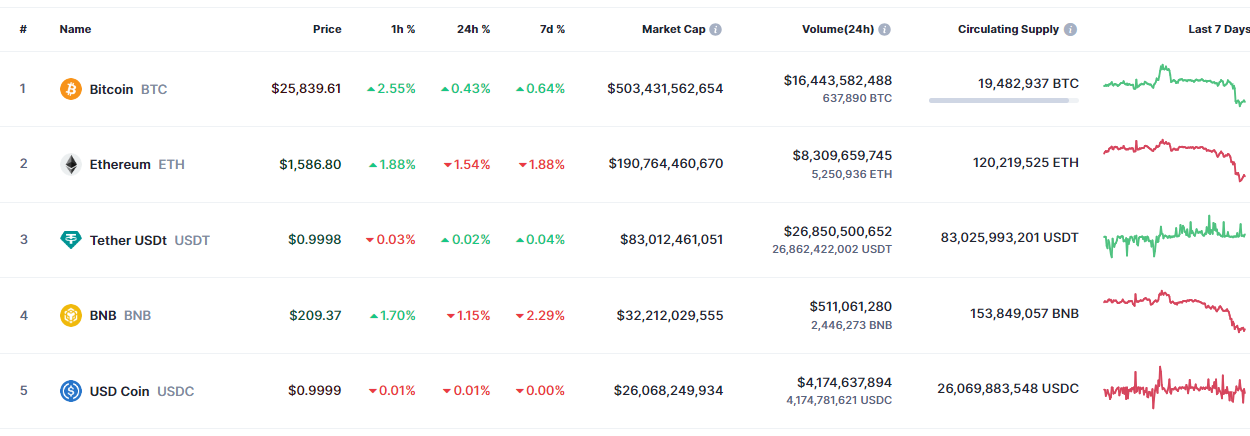The height and width of the screenshot is (436, 1250).
Task: Click the Tether USDt logo icon
Action: [x=71, y=240]
